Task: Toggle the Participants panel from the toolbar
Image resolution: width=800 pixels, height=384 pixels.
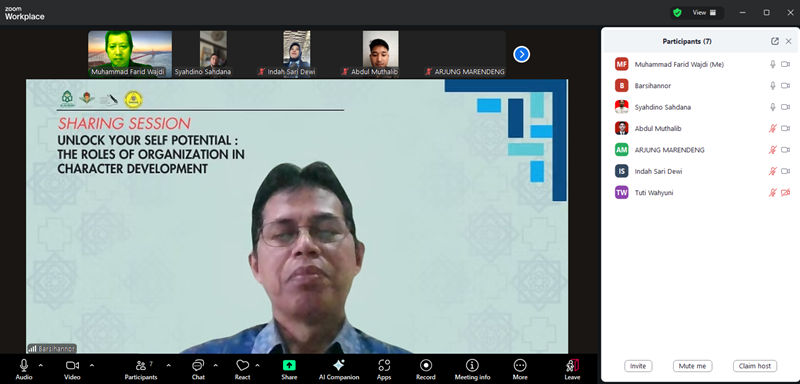Action: [x=141, y=369]
